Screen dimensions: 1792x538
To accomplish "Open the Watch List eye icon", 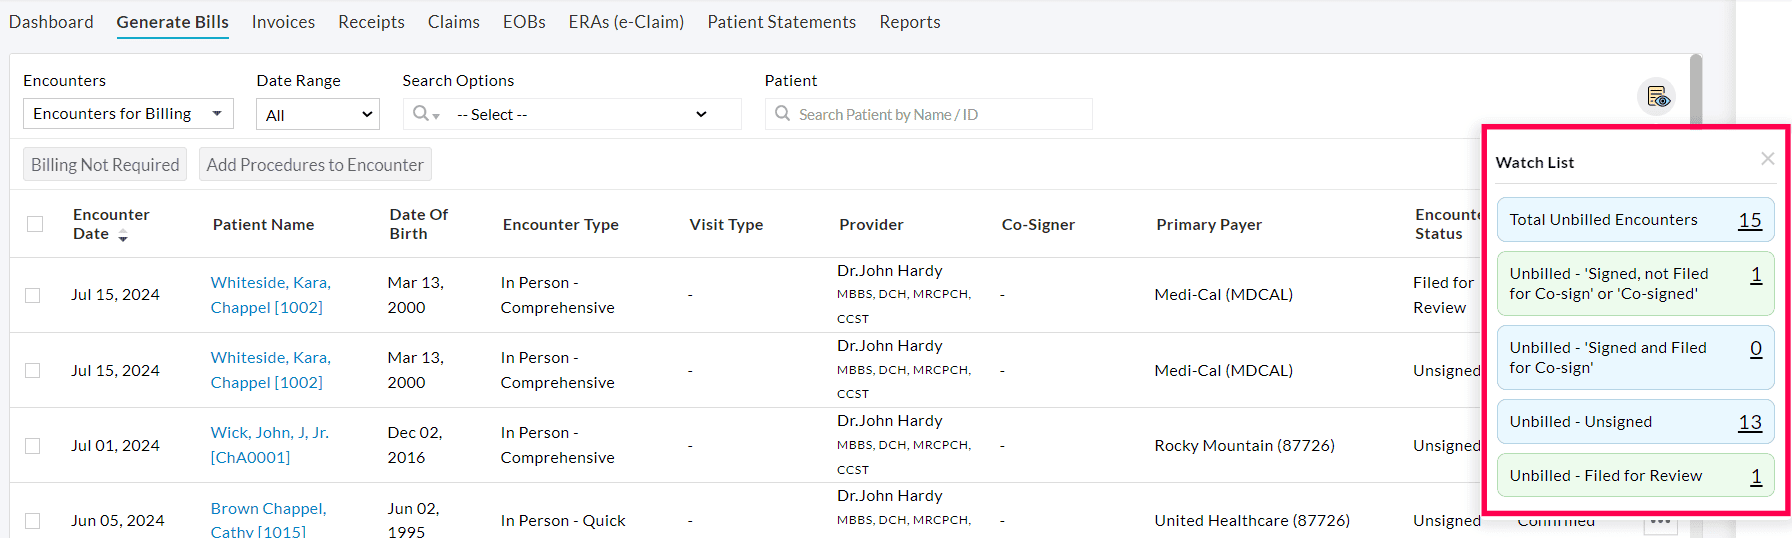I will 1658,97.
